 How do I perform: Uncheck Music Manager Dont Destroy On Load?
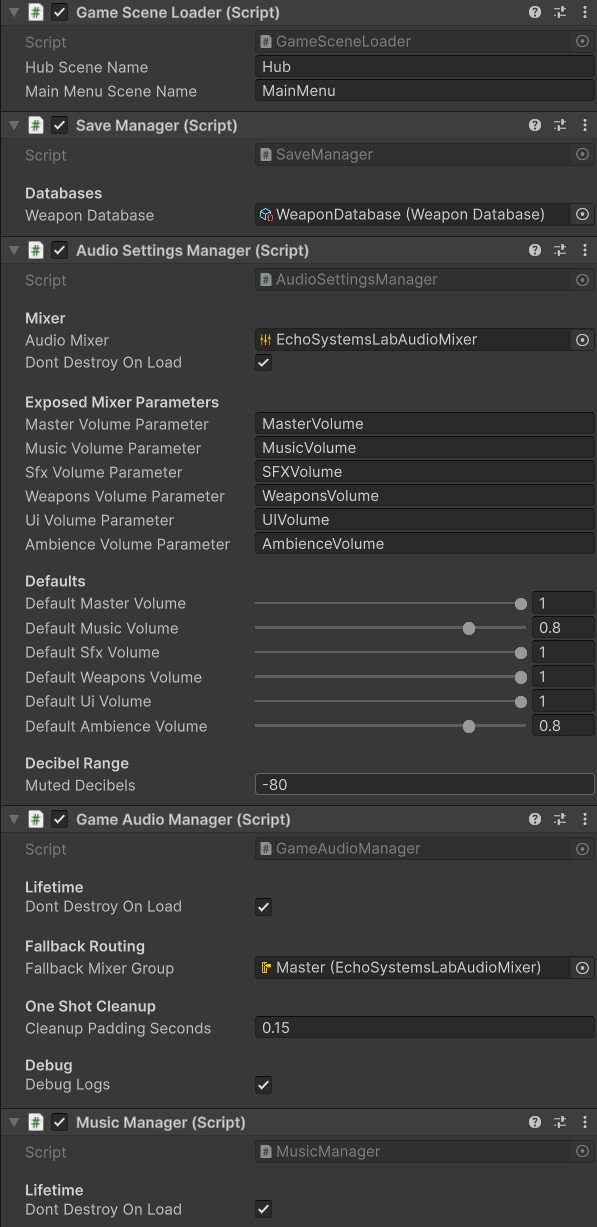pos(263,1210)
